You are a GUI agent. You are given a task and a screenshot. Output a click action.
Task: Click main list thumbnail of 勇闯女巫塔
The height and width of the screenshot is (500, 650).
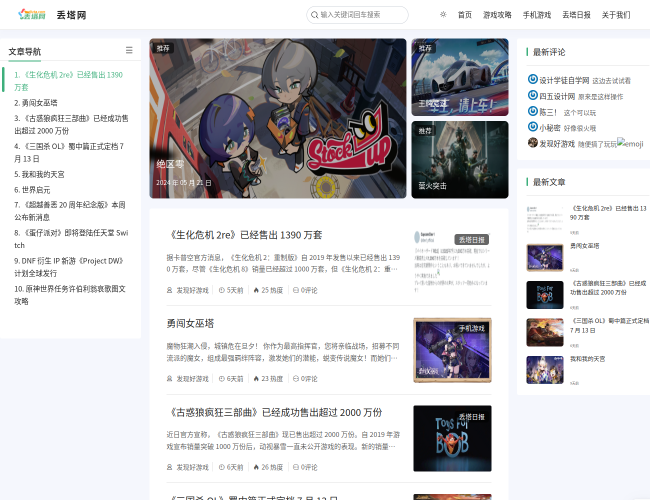coord(452,350)
